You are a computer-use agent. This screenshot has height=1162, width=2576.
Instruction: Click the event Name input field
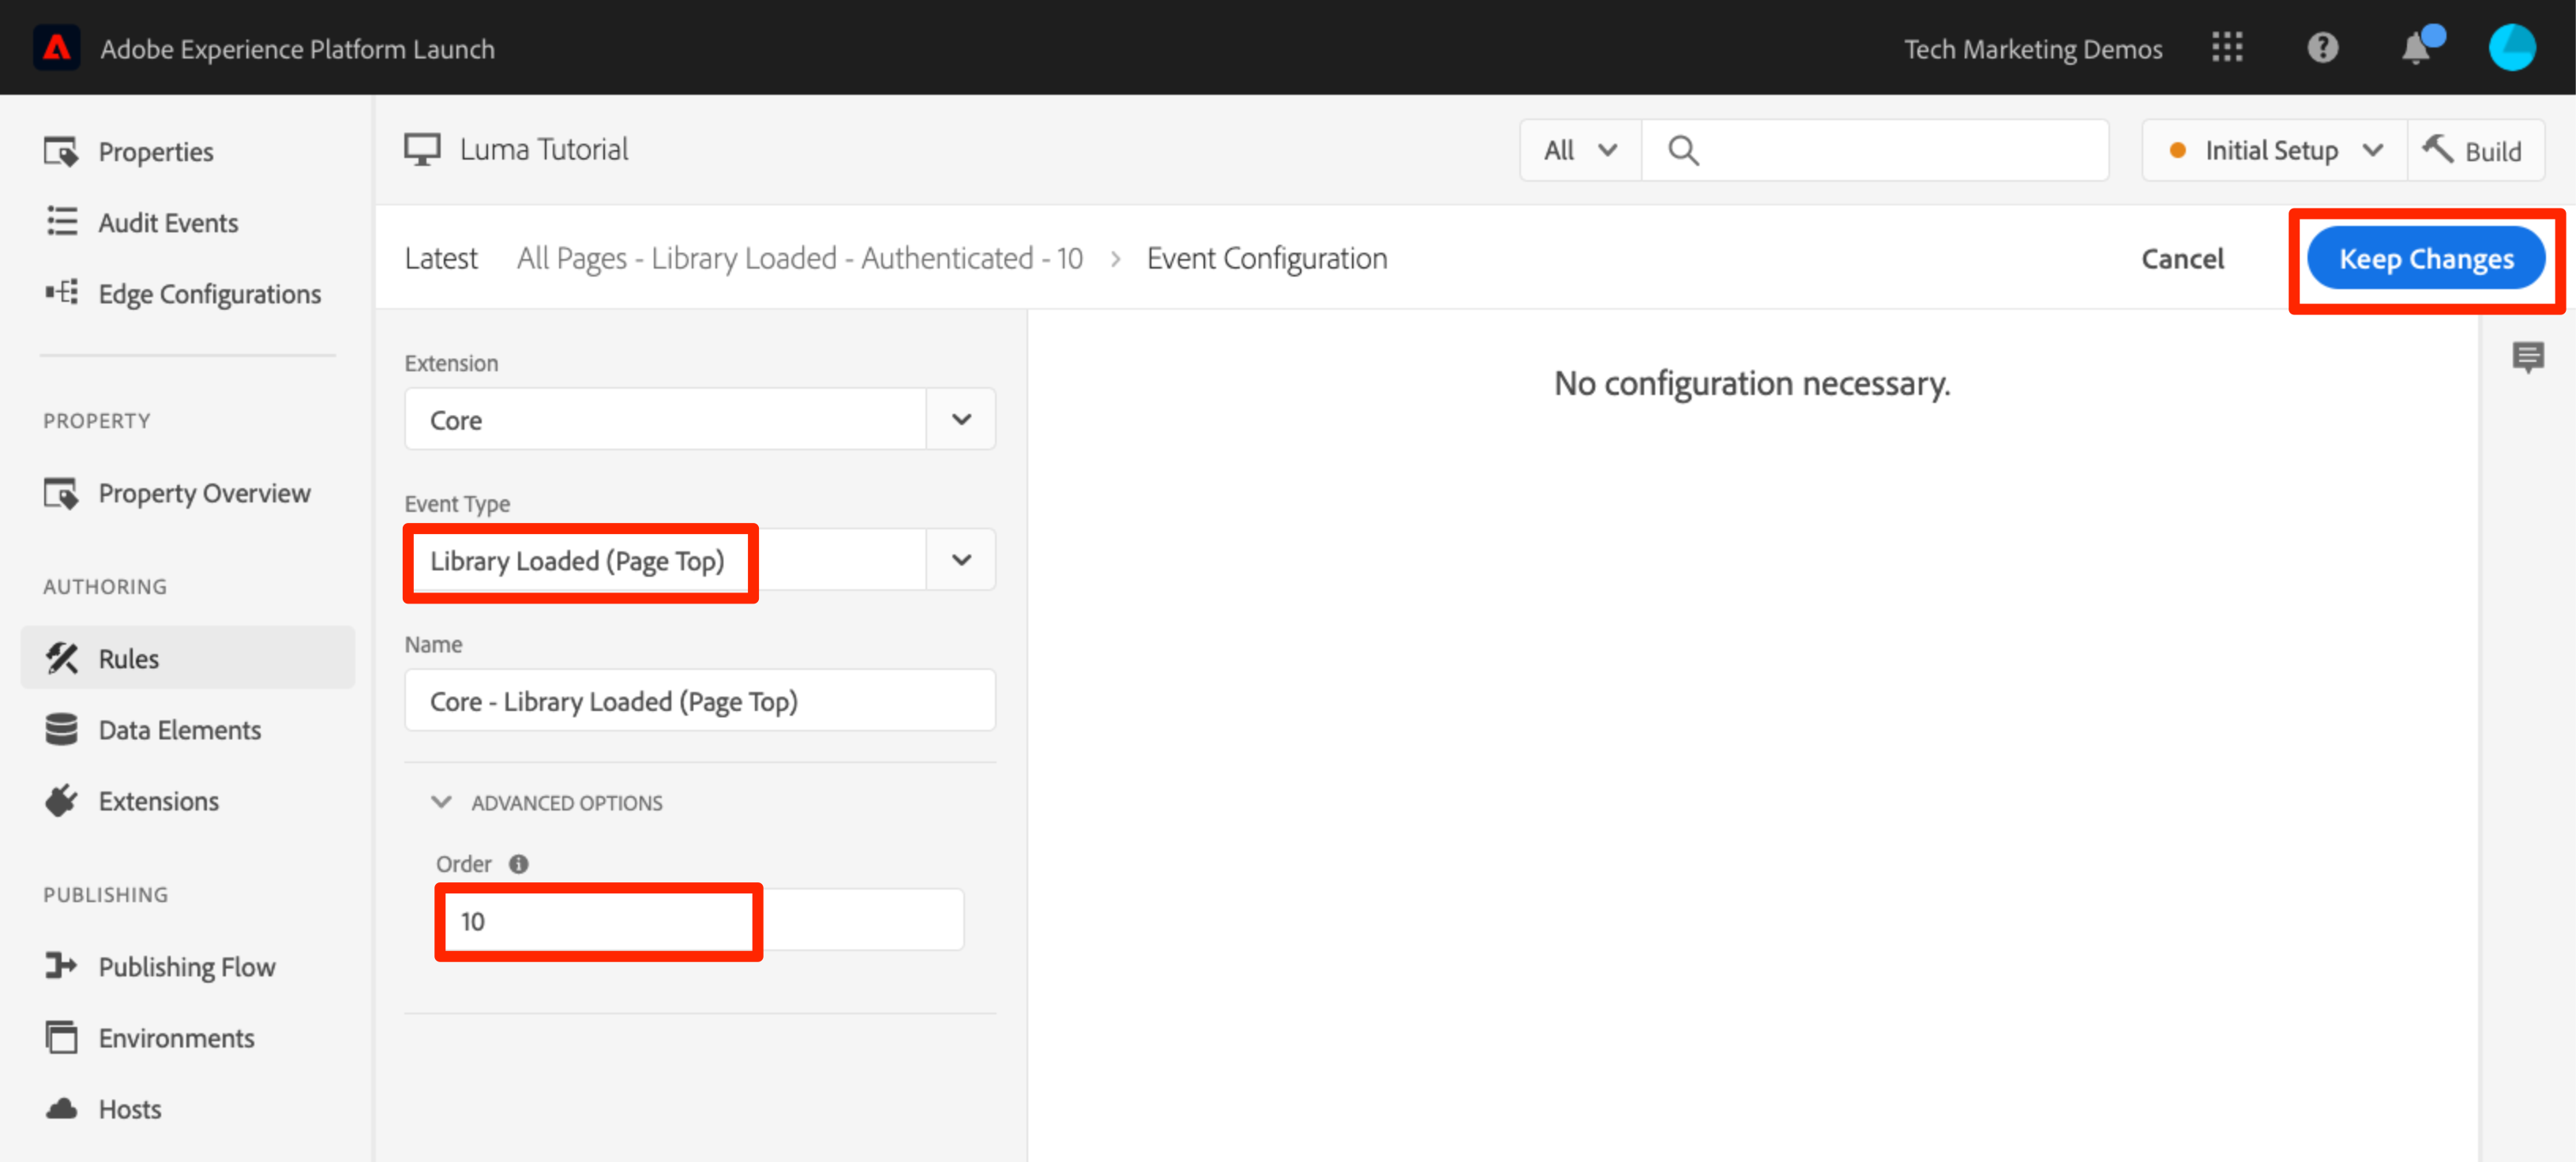(699, 701)
